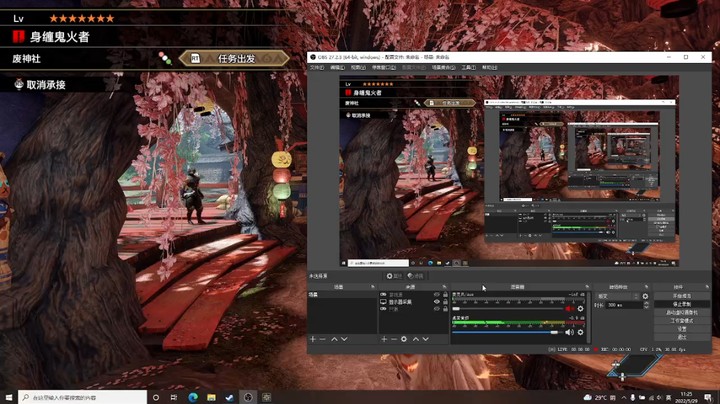
Task: Open the Windows Start menu
Action: tap(9, 397)
